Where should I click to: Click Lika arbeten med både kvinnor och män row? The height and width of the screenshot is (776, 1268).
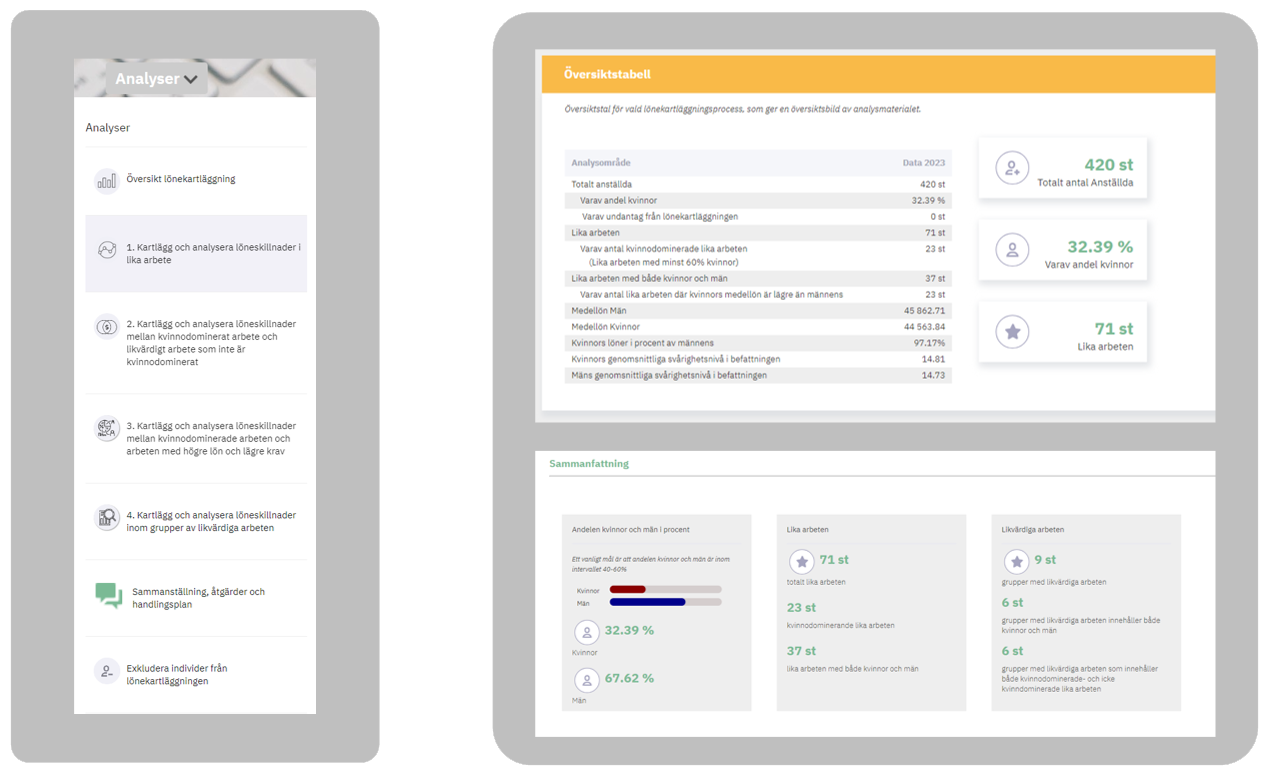pos(758,278)
